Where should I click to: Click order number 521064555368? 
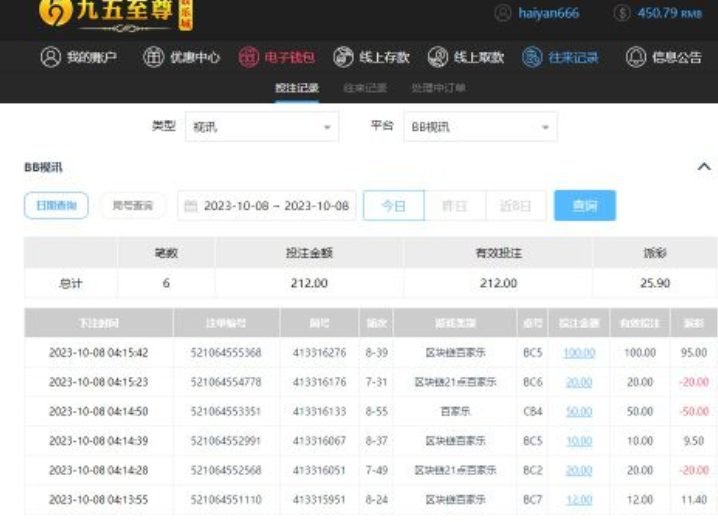(226, 353)
